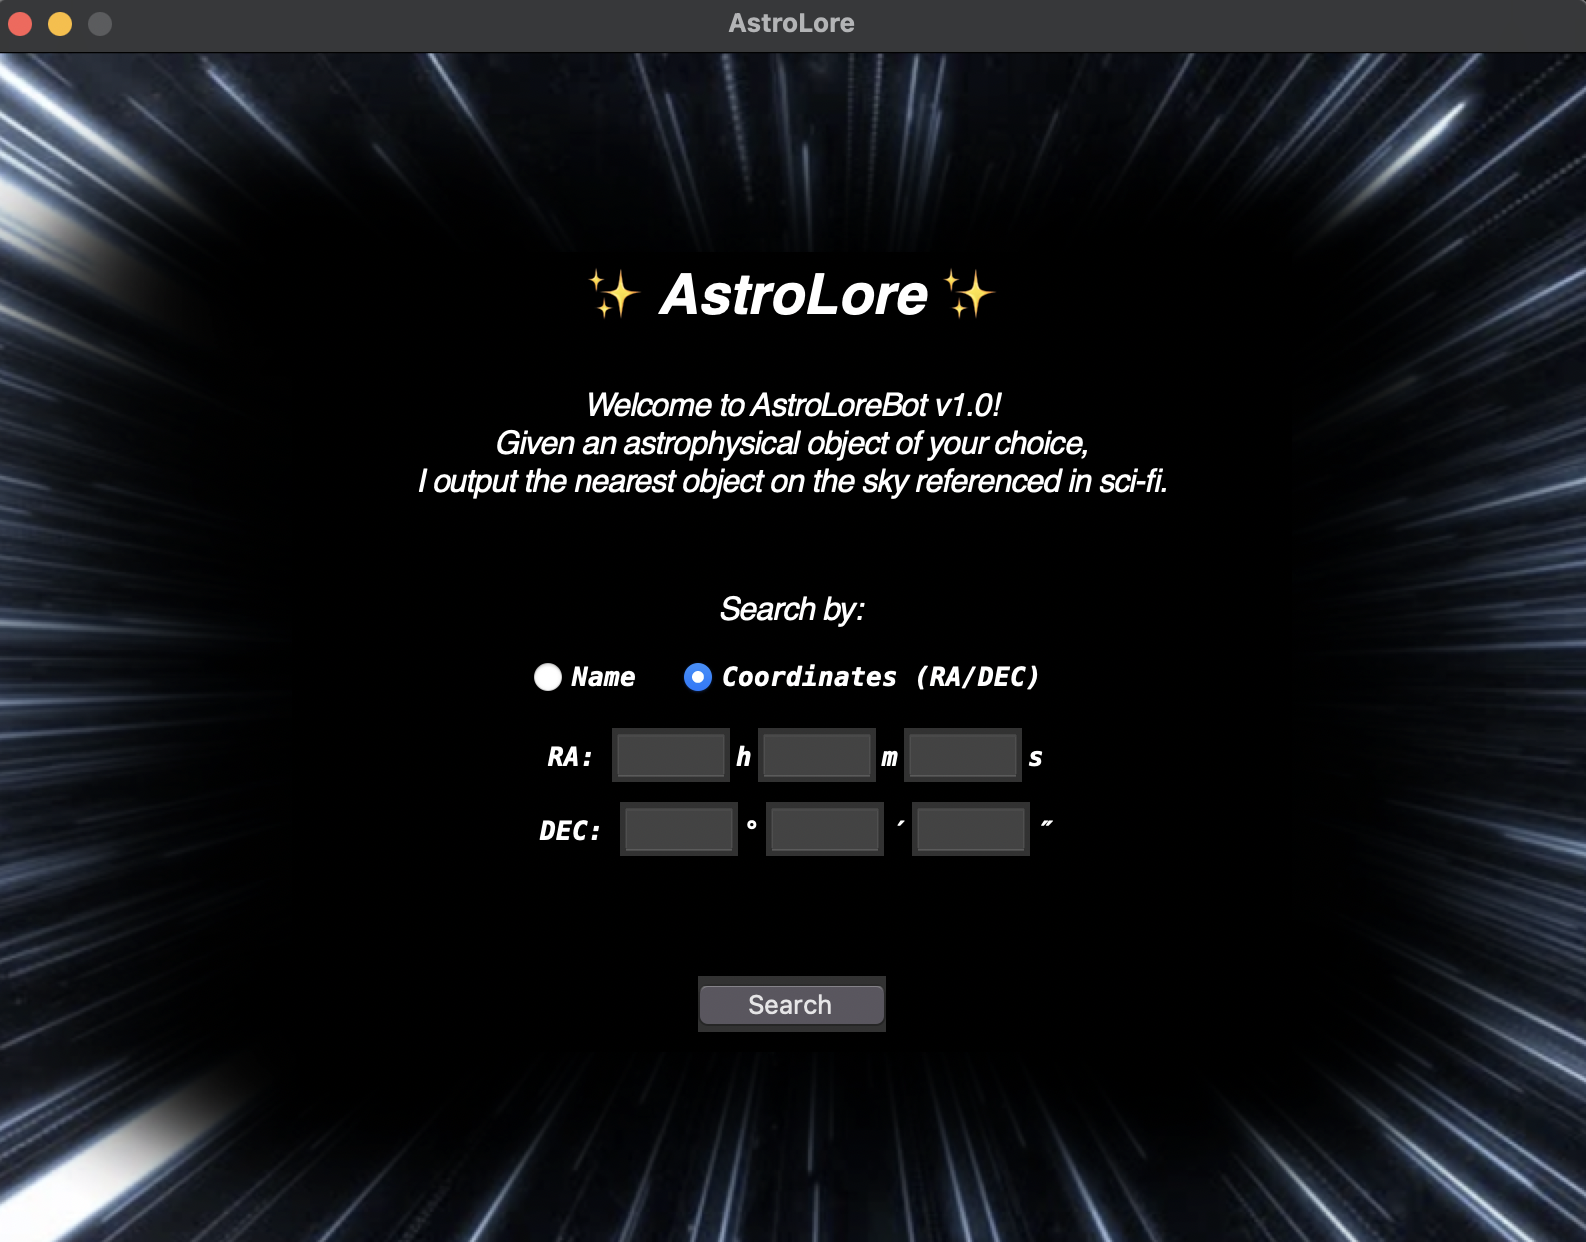Click the 'DEC:' label
This screenshot has width=1586, height=1242.
point(570,831)
